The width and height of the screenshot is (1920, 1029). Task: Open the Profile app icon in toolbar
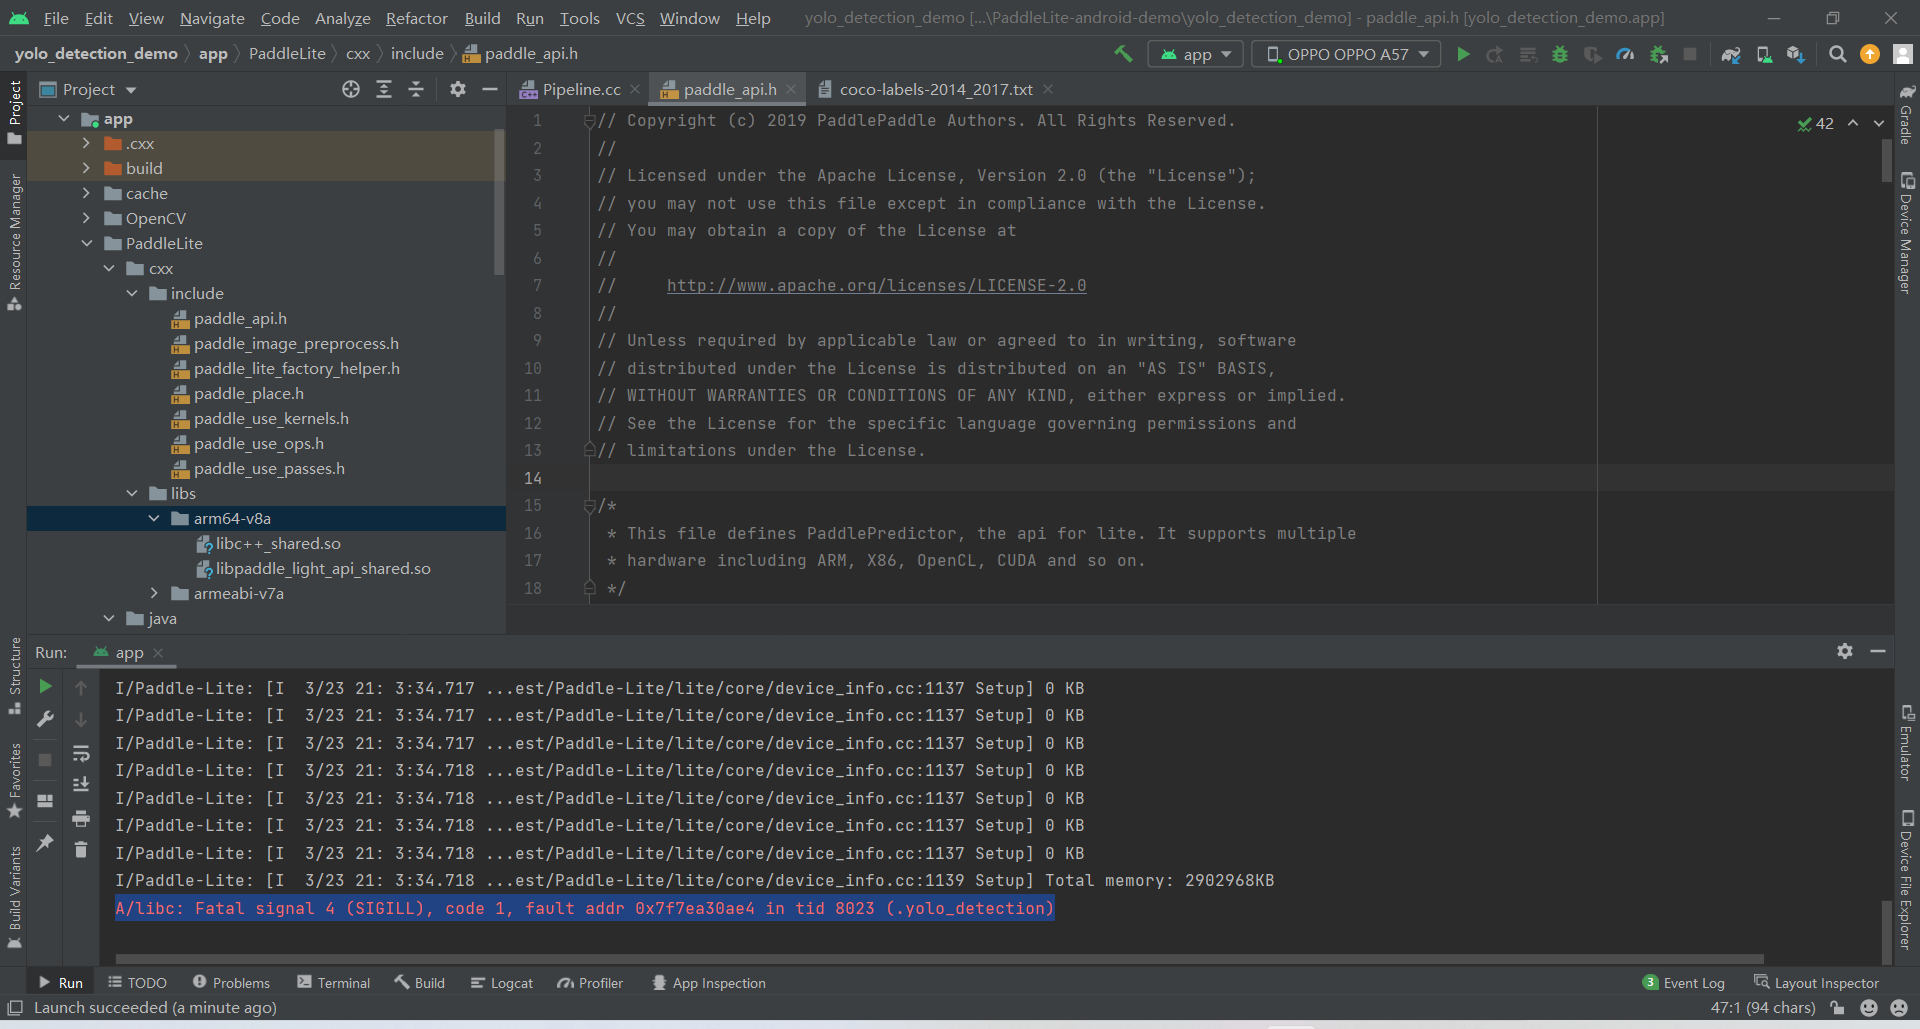pos(1625,54)
